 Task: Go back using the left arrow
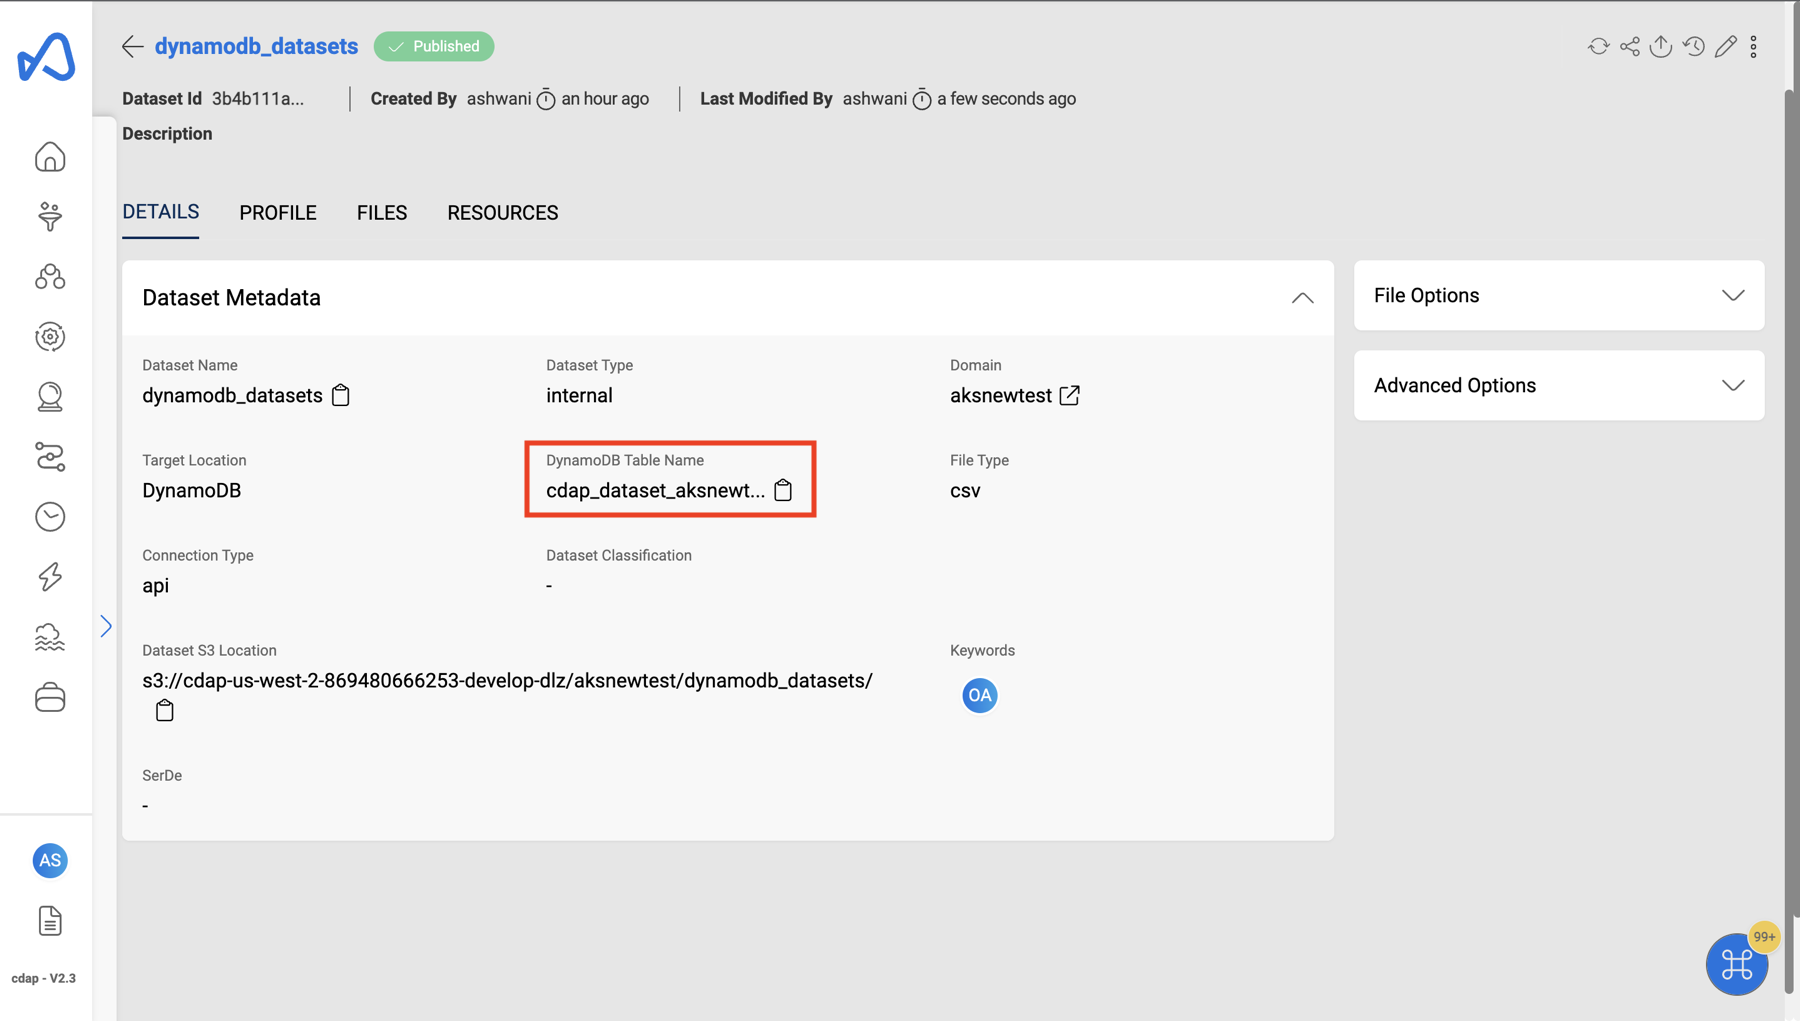click(x=132, y=46)
